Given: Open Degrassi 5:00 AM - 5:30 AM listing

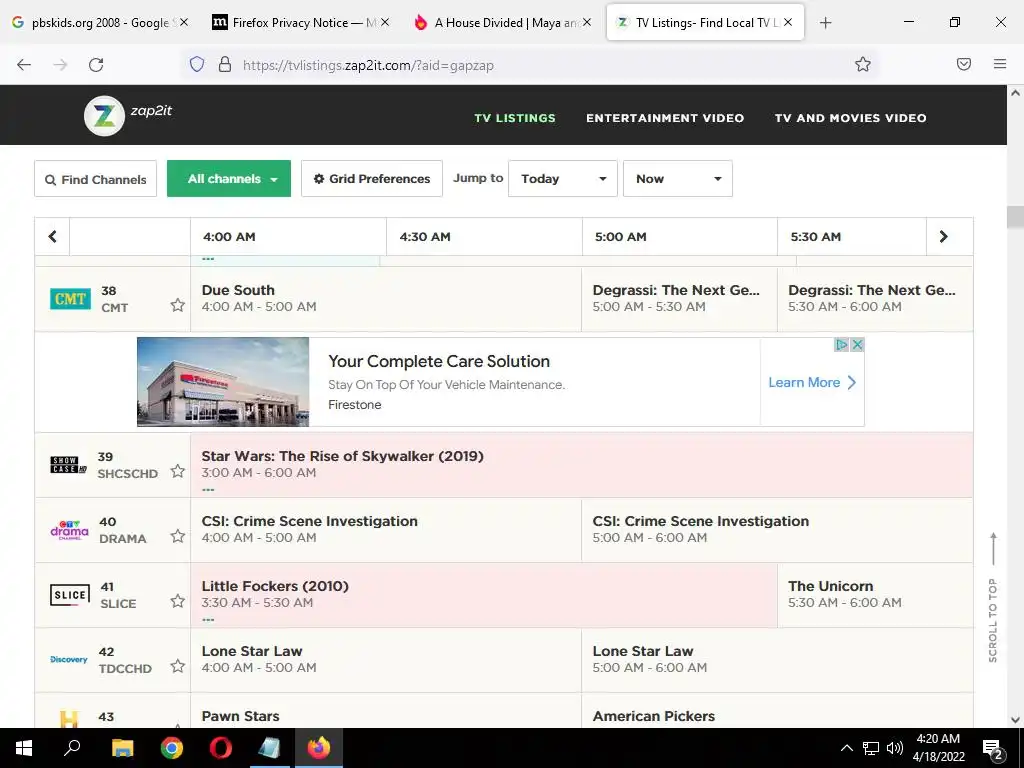Looking at the screenshot, I should point(679,298).
